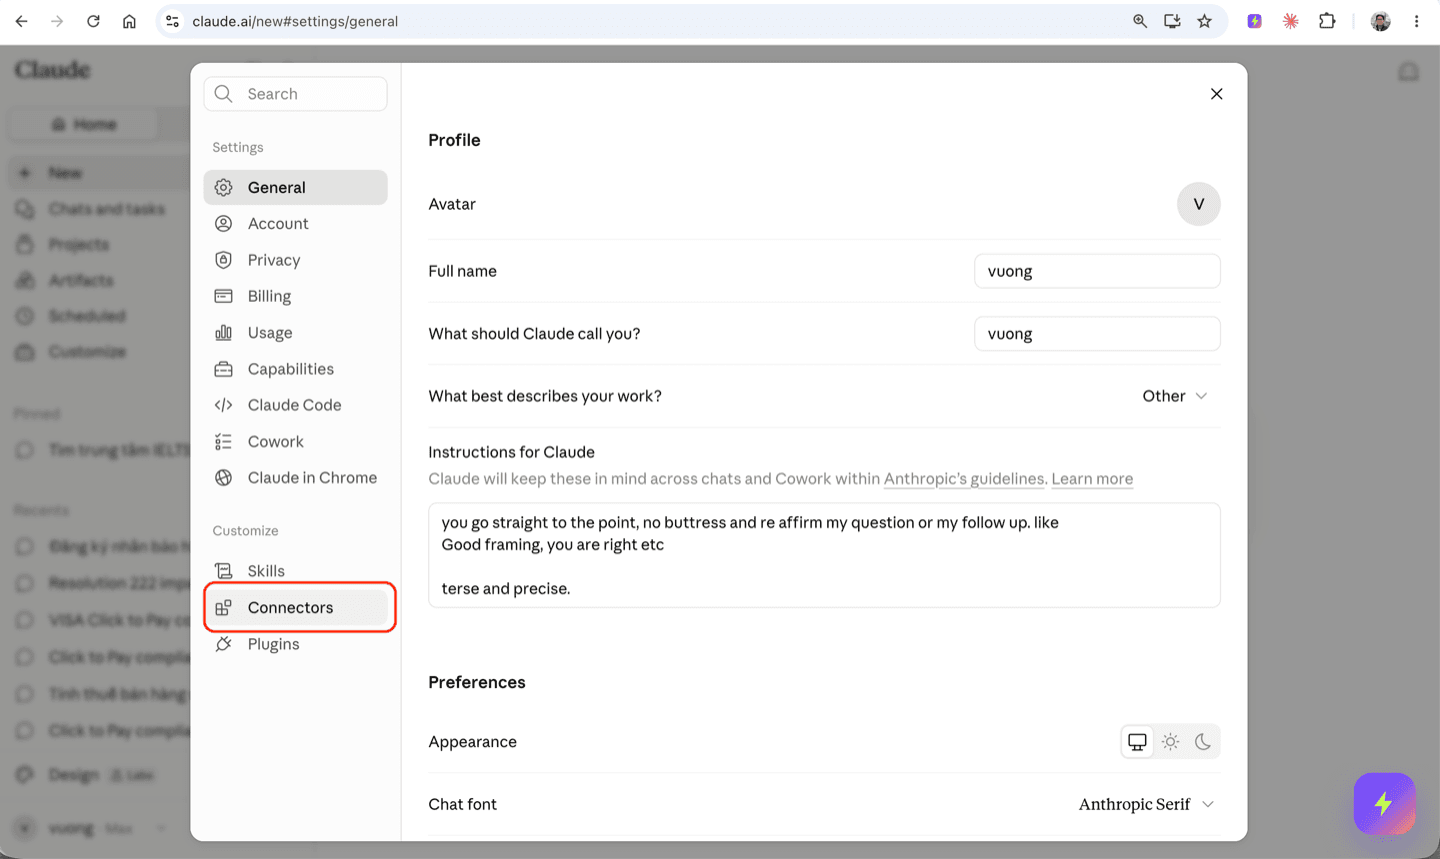Click the V avatar circle
This screenshot has height=859, width=1440.
[x=1198, y=204]
